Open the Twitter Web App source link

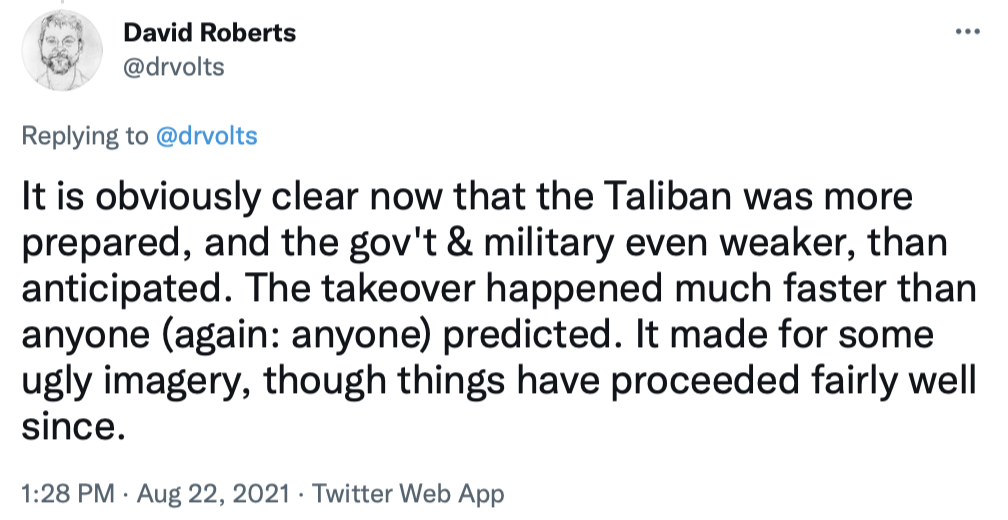410,493
